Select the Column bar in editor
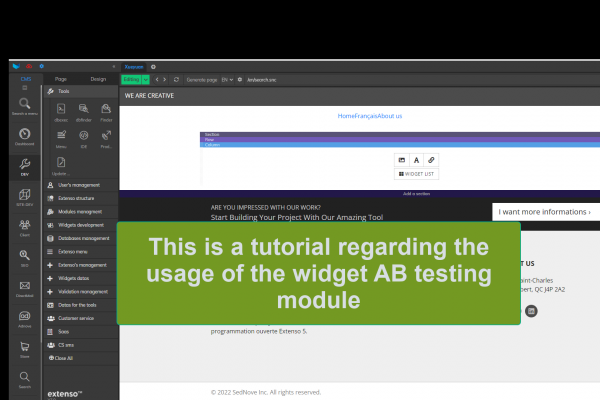600x400 pixels. pyautogui.click(x=400, y=145)
